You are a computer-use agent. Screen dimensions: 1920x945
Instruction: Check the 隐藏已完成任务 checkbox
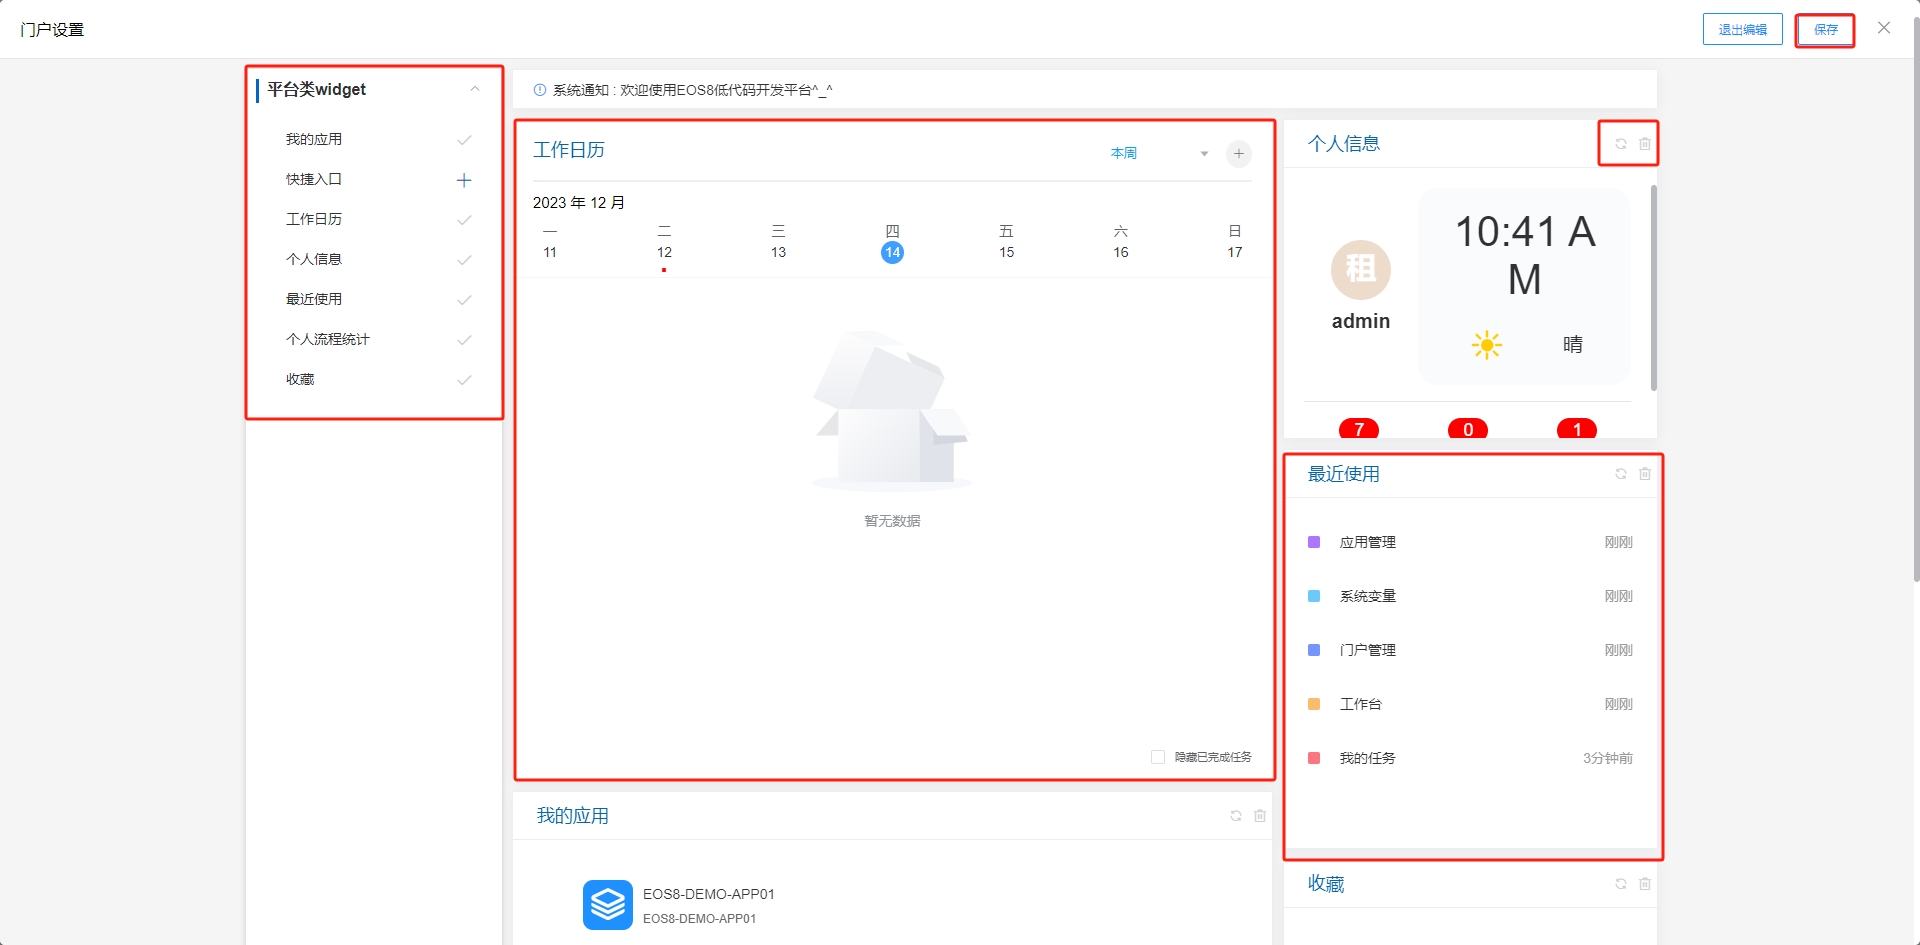tap(1157, 757)
